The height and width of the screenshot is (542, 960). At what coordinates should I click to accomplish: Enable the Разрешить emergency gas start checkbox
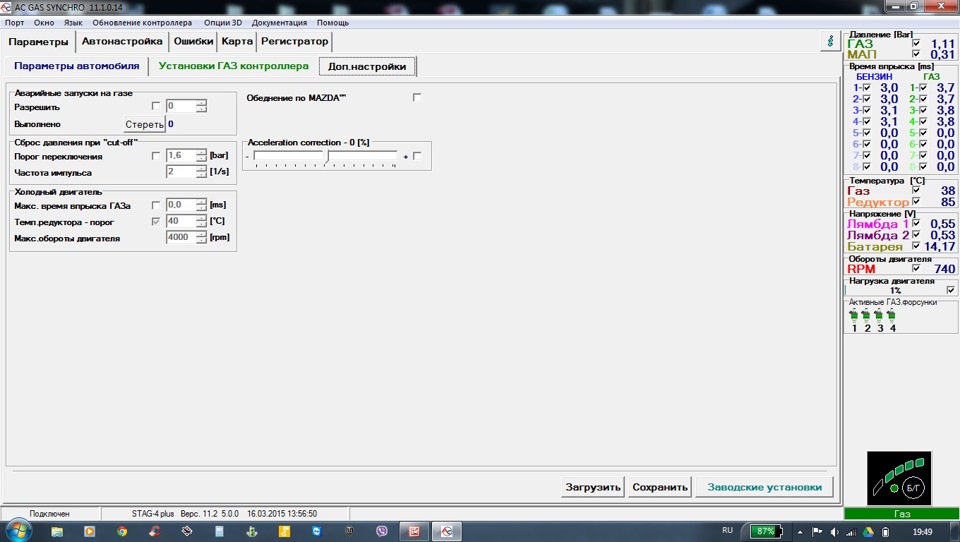pos(156,106)
